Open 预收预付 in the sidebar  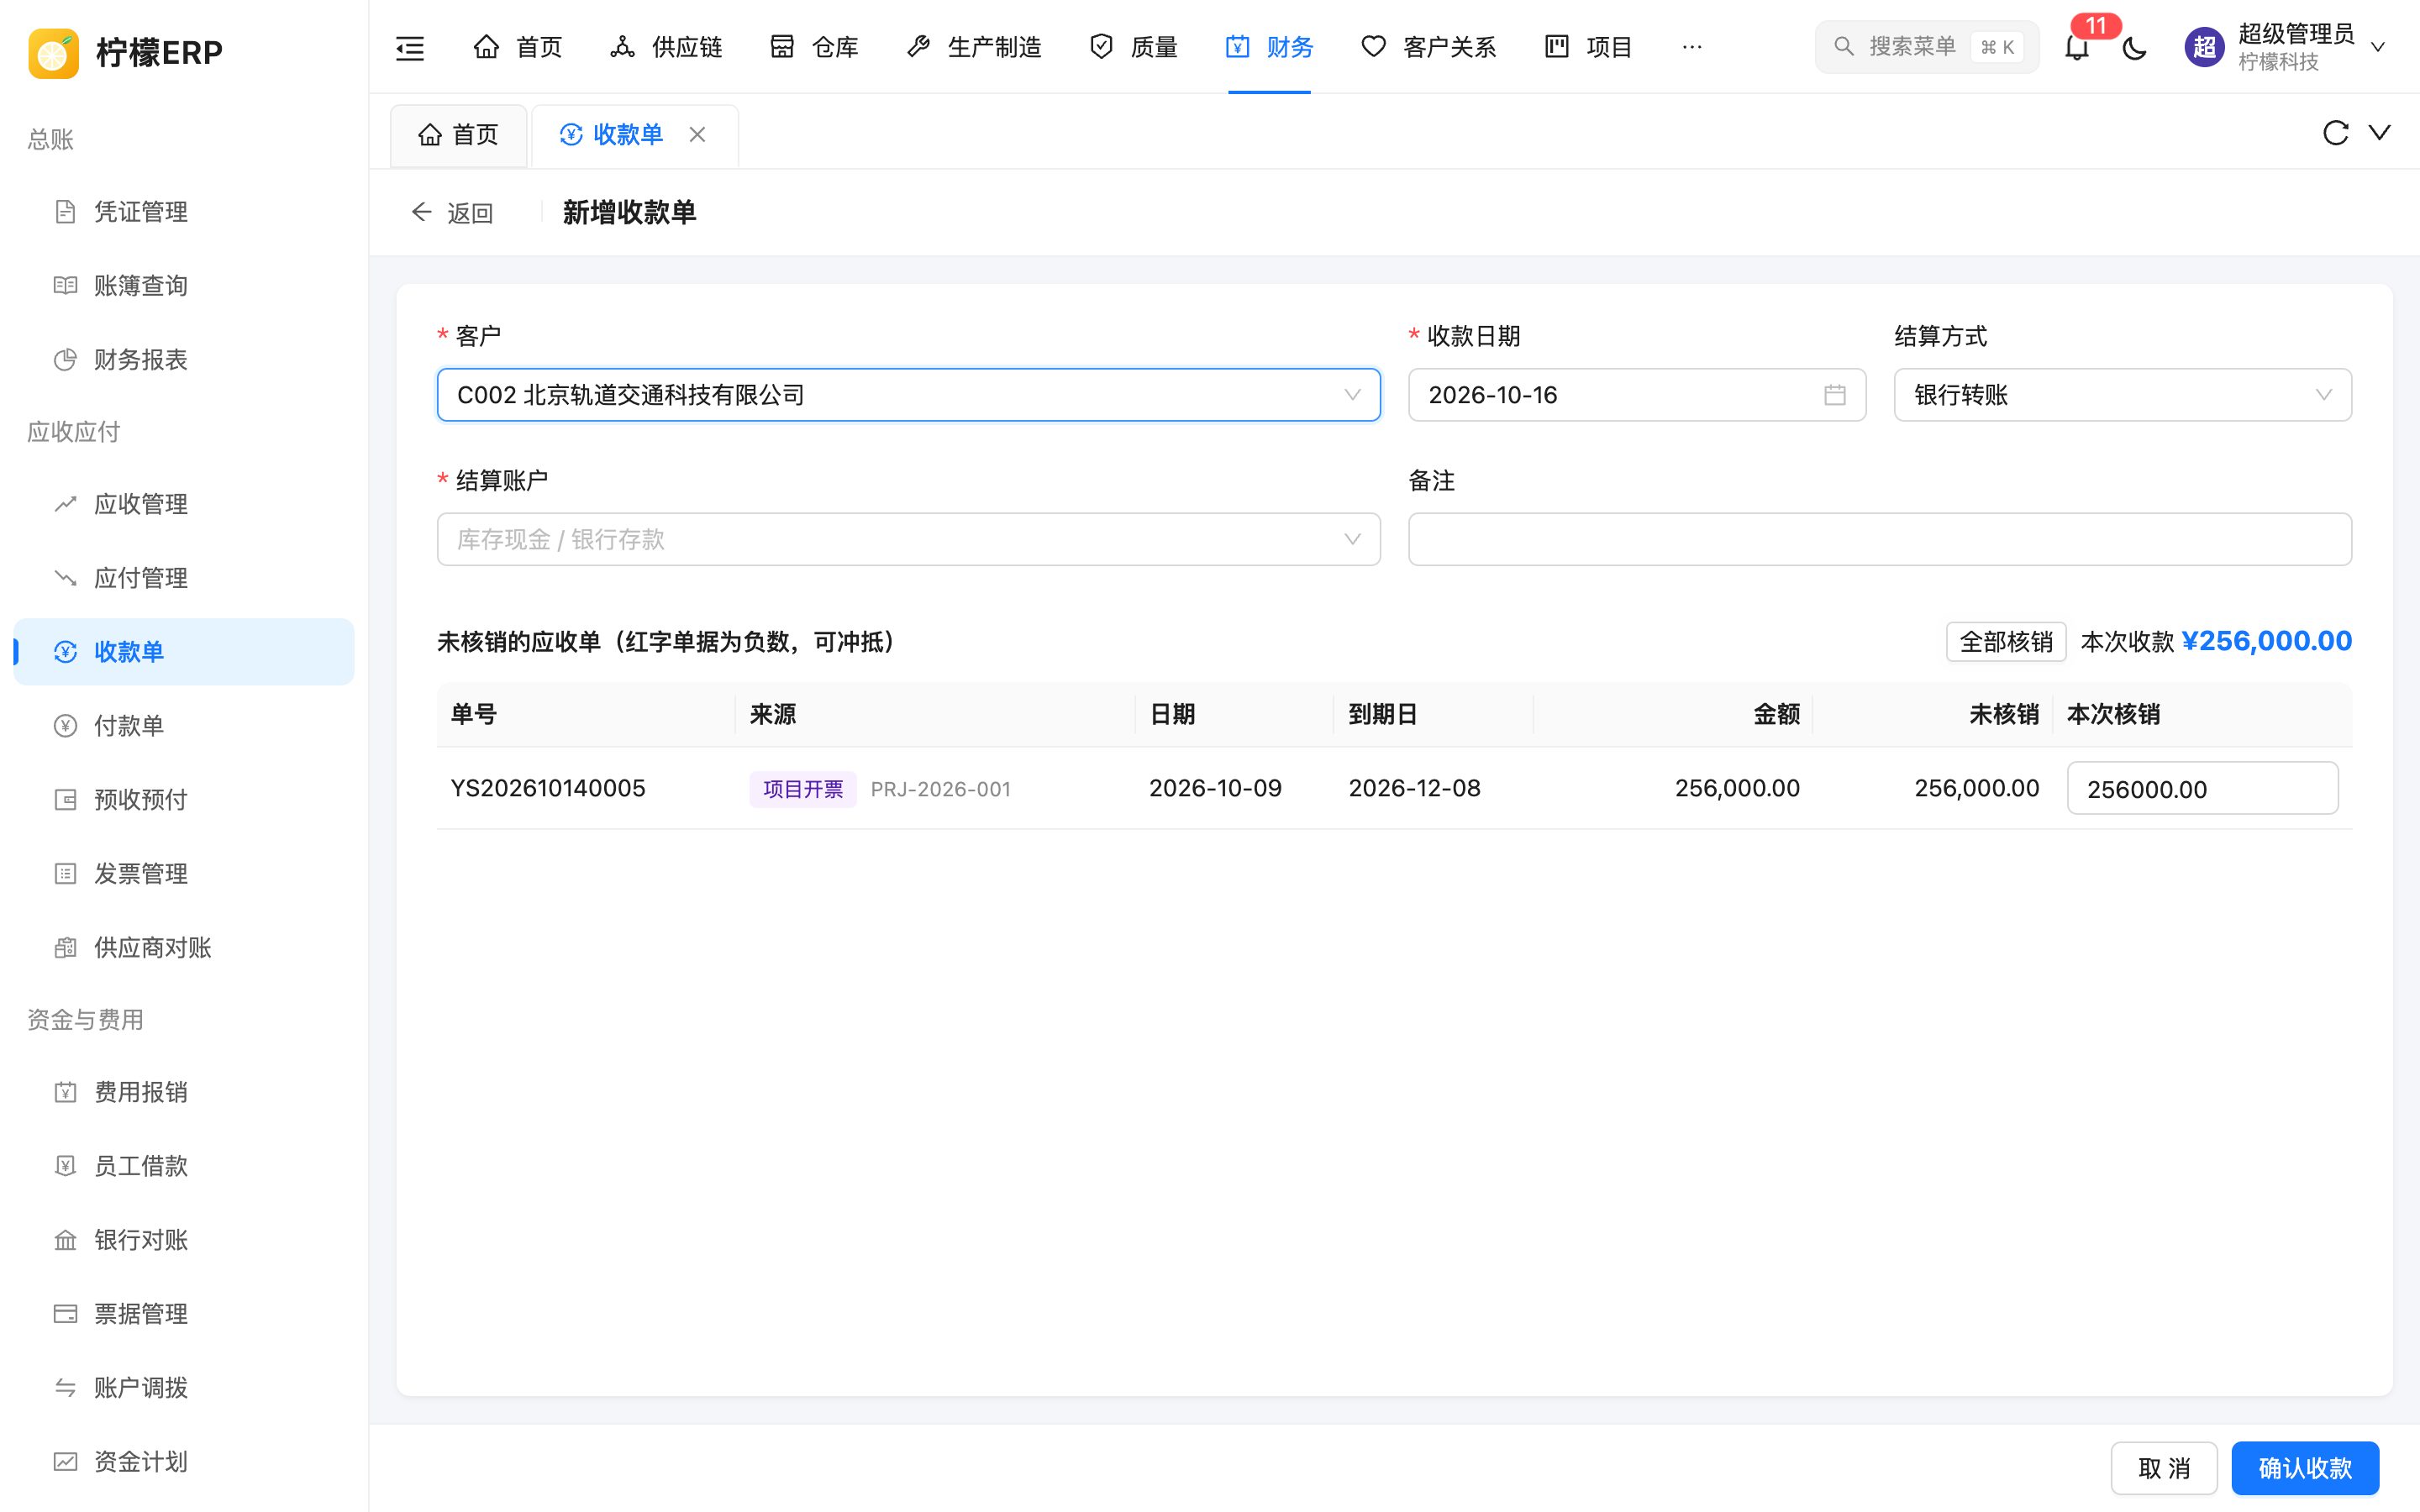click(184, 800)
